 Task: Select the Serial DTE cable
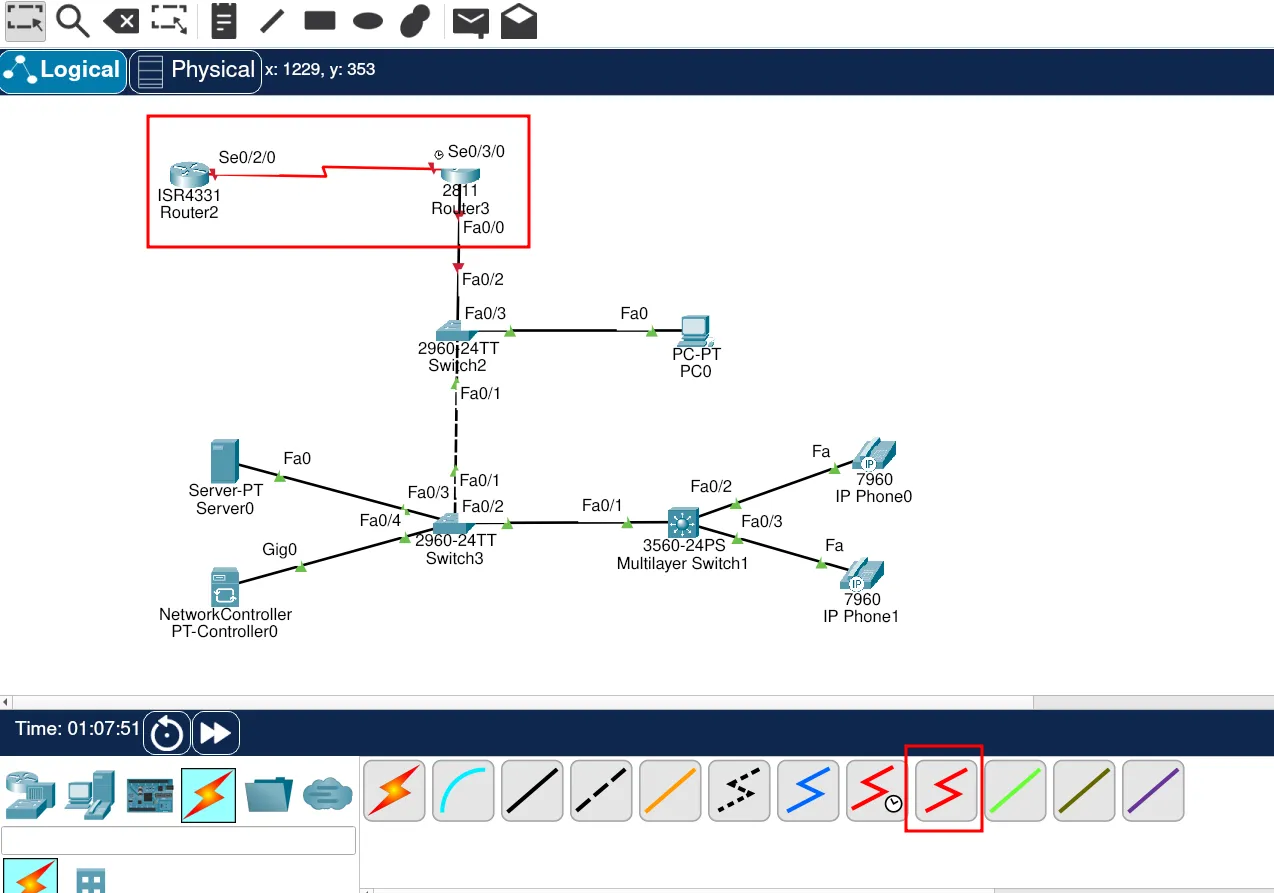point(945,790)
